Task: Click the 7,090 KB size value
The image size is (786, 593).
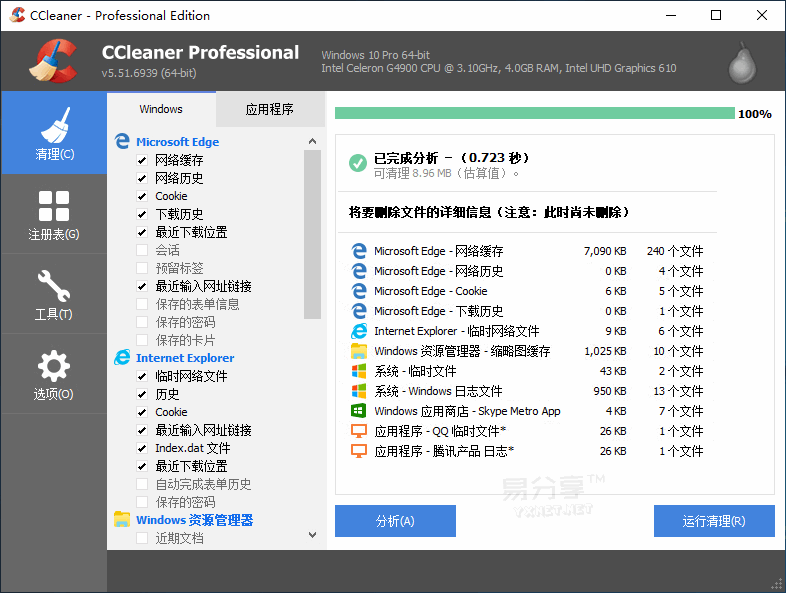Action: pos(605,251)
